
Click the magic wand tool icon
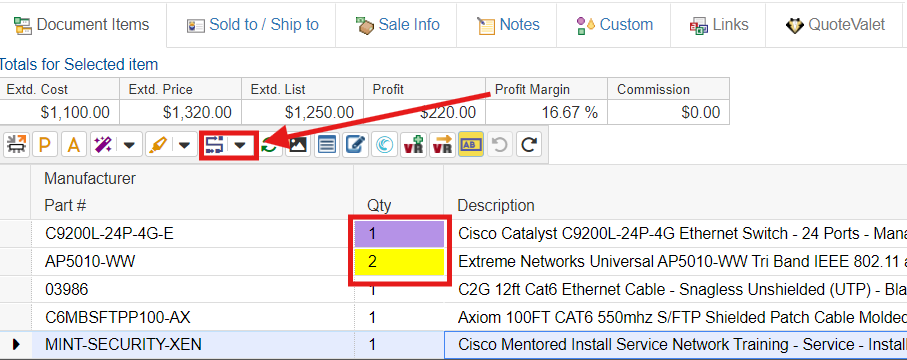coord(104,145)
